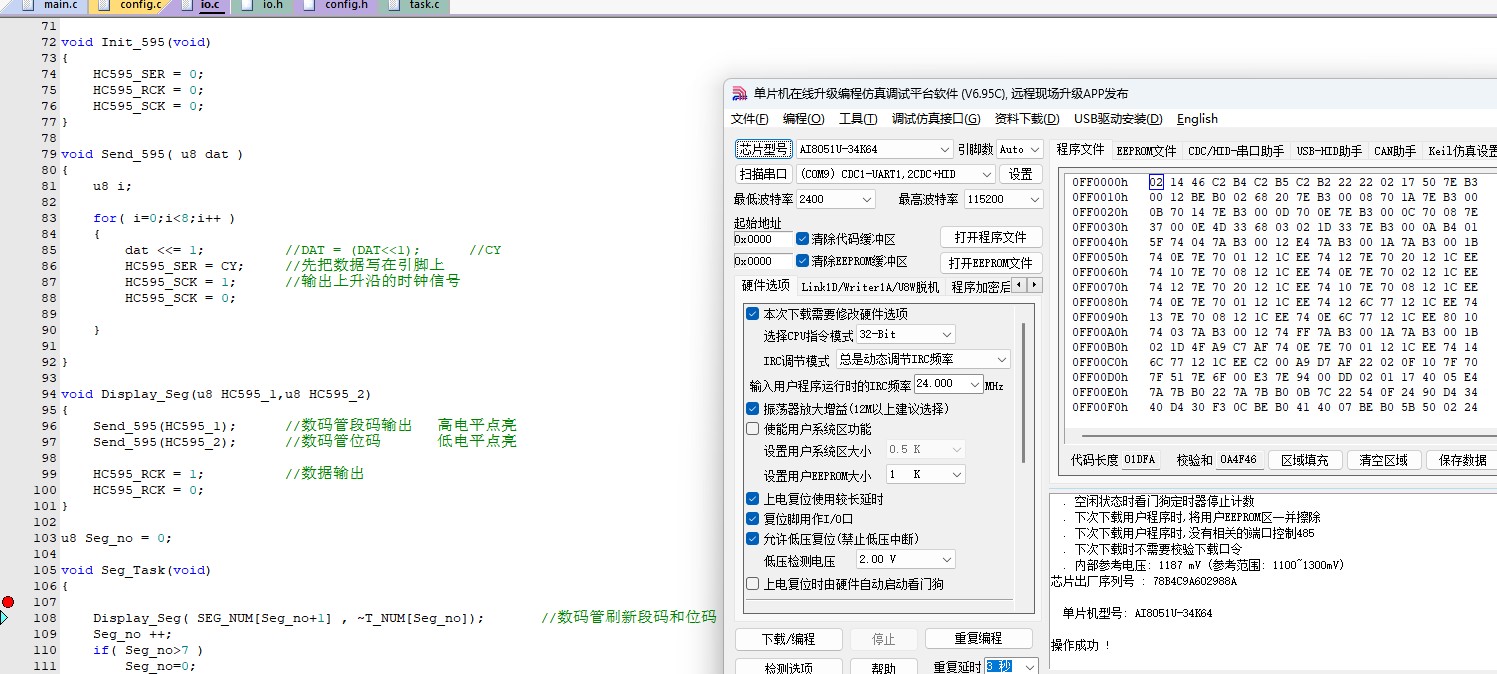Open the CPU指令模式 32-Bit dropdown

coord(905,334)
